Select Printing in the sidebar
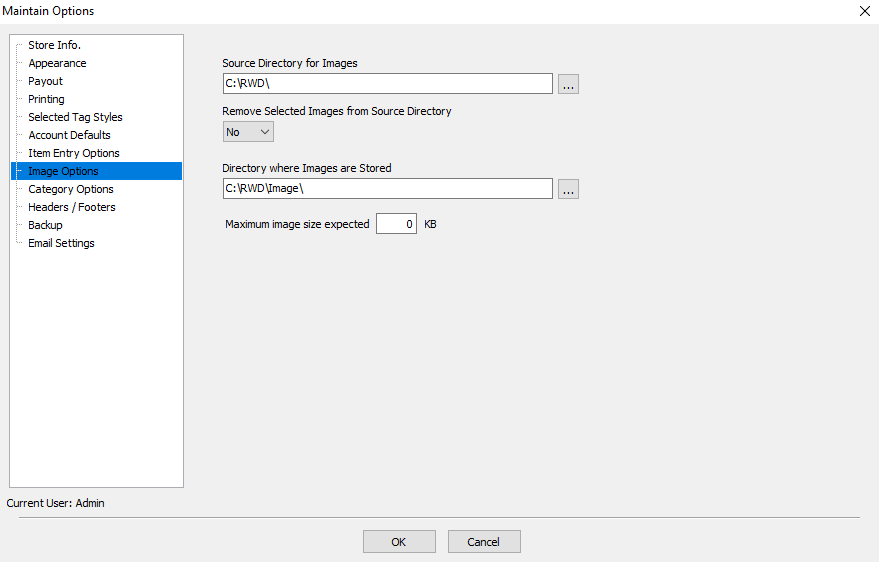 click(46, 99)
